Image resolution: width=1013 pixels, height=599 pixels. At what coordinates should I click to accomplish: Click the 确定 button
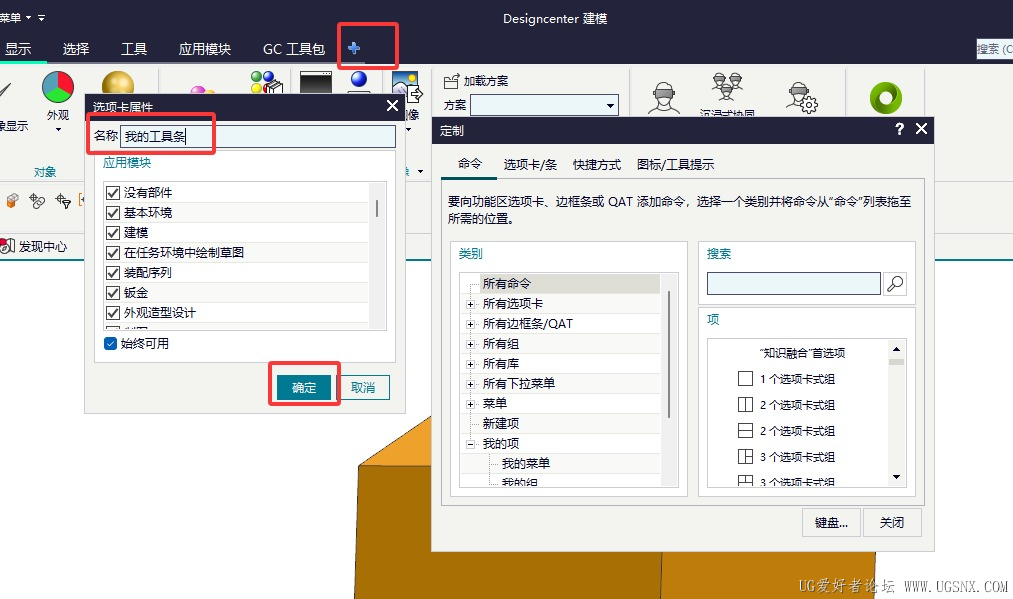[x=304, y=387]
